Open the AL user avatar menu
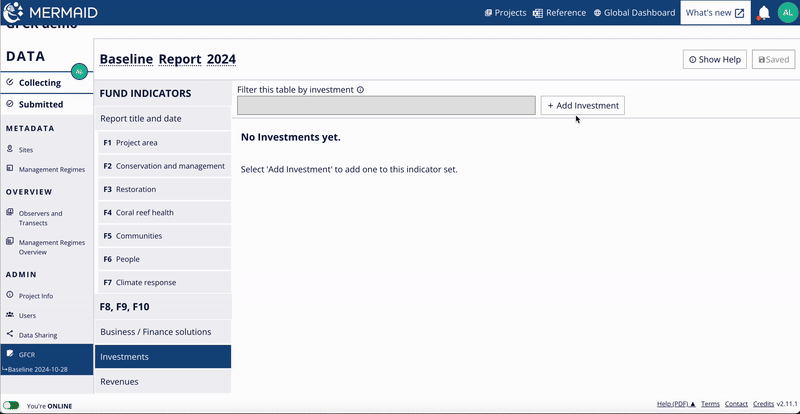The height and width of the screenshot is (414, 800). [x=787, y=12]
